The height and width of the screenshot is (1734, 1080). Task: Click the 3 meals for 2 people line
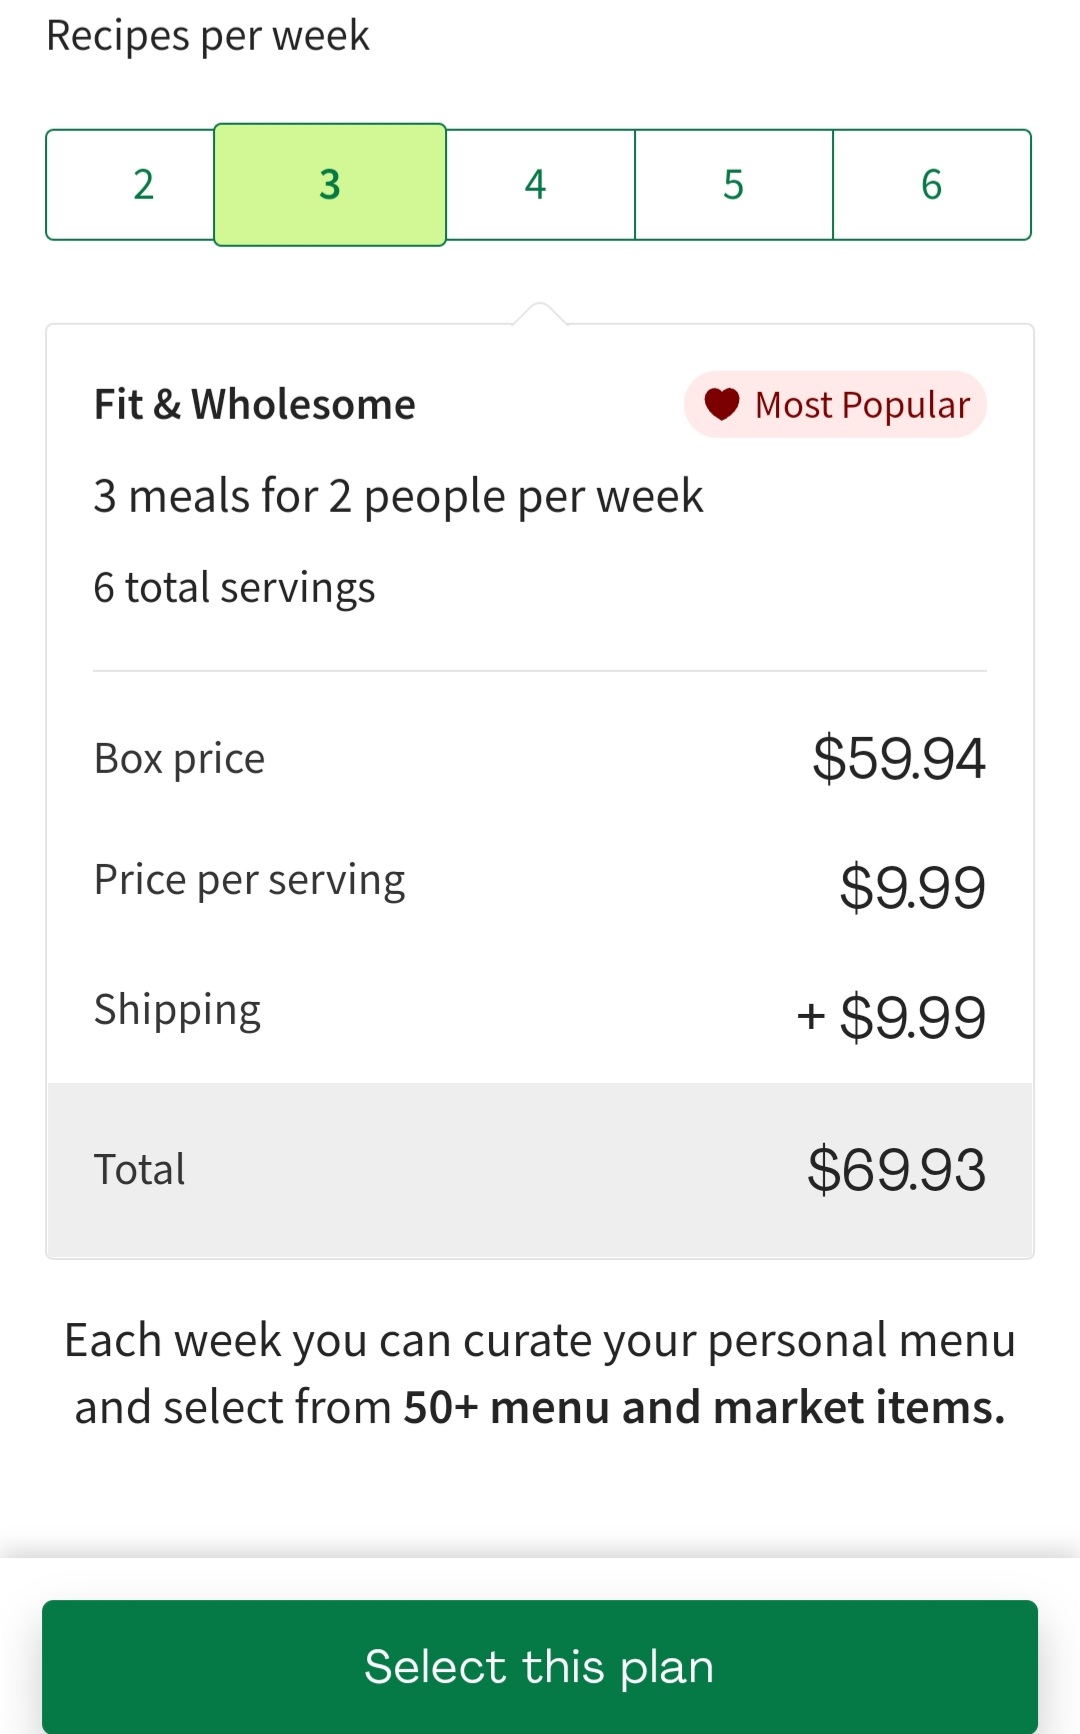(398, 496)
